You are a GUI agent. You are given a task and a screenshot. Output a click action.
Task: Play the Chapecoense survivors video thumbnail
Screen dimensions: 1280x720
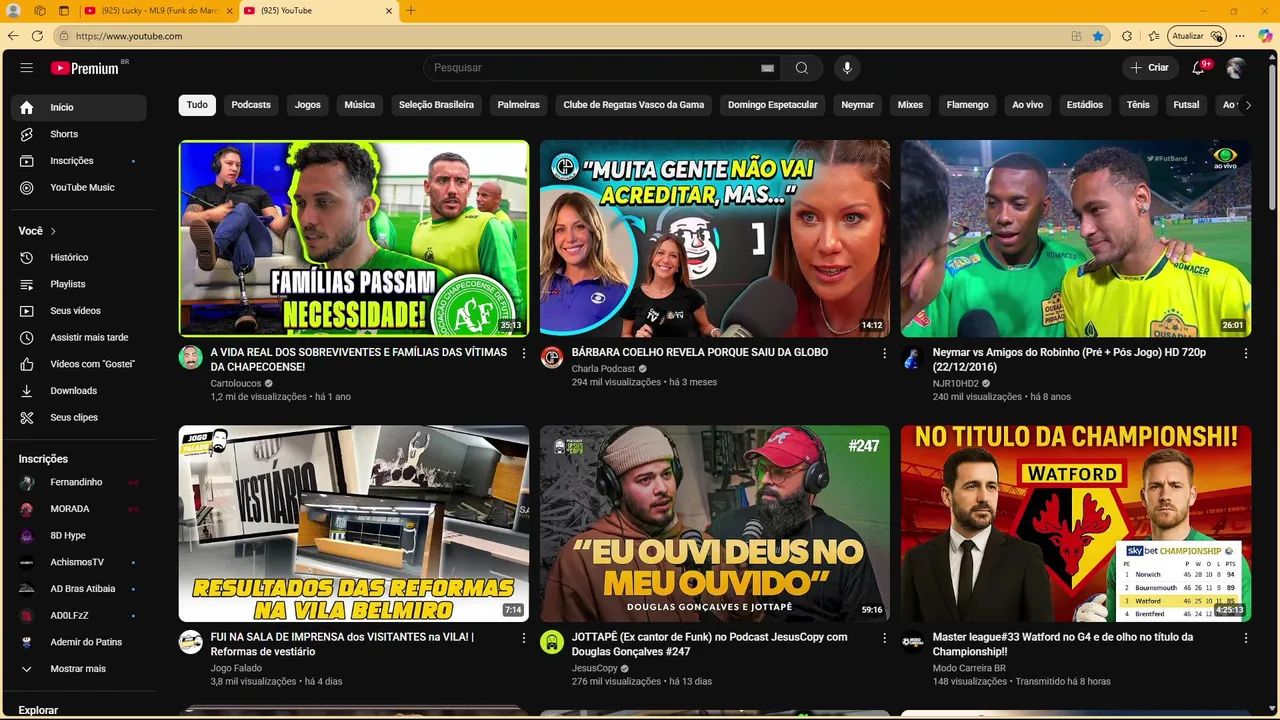pyautogui.click(x=354, y=238)
